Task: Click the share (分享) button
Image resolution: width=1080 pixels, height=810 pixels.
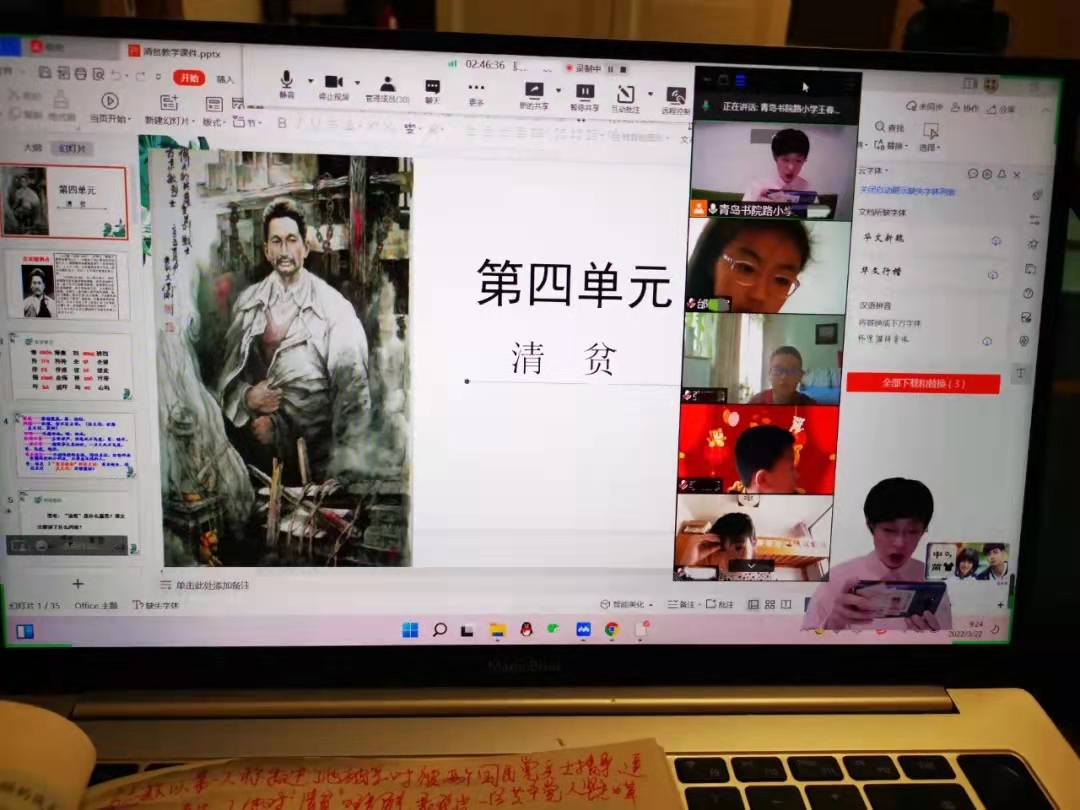Action: 1001,109
